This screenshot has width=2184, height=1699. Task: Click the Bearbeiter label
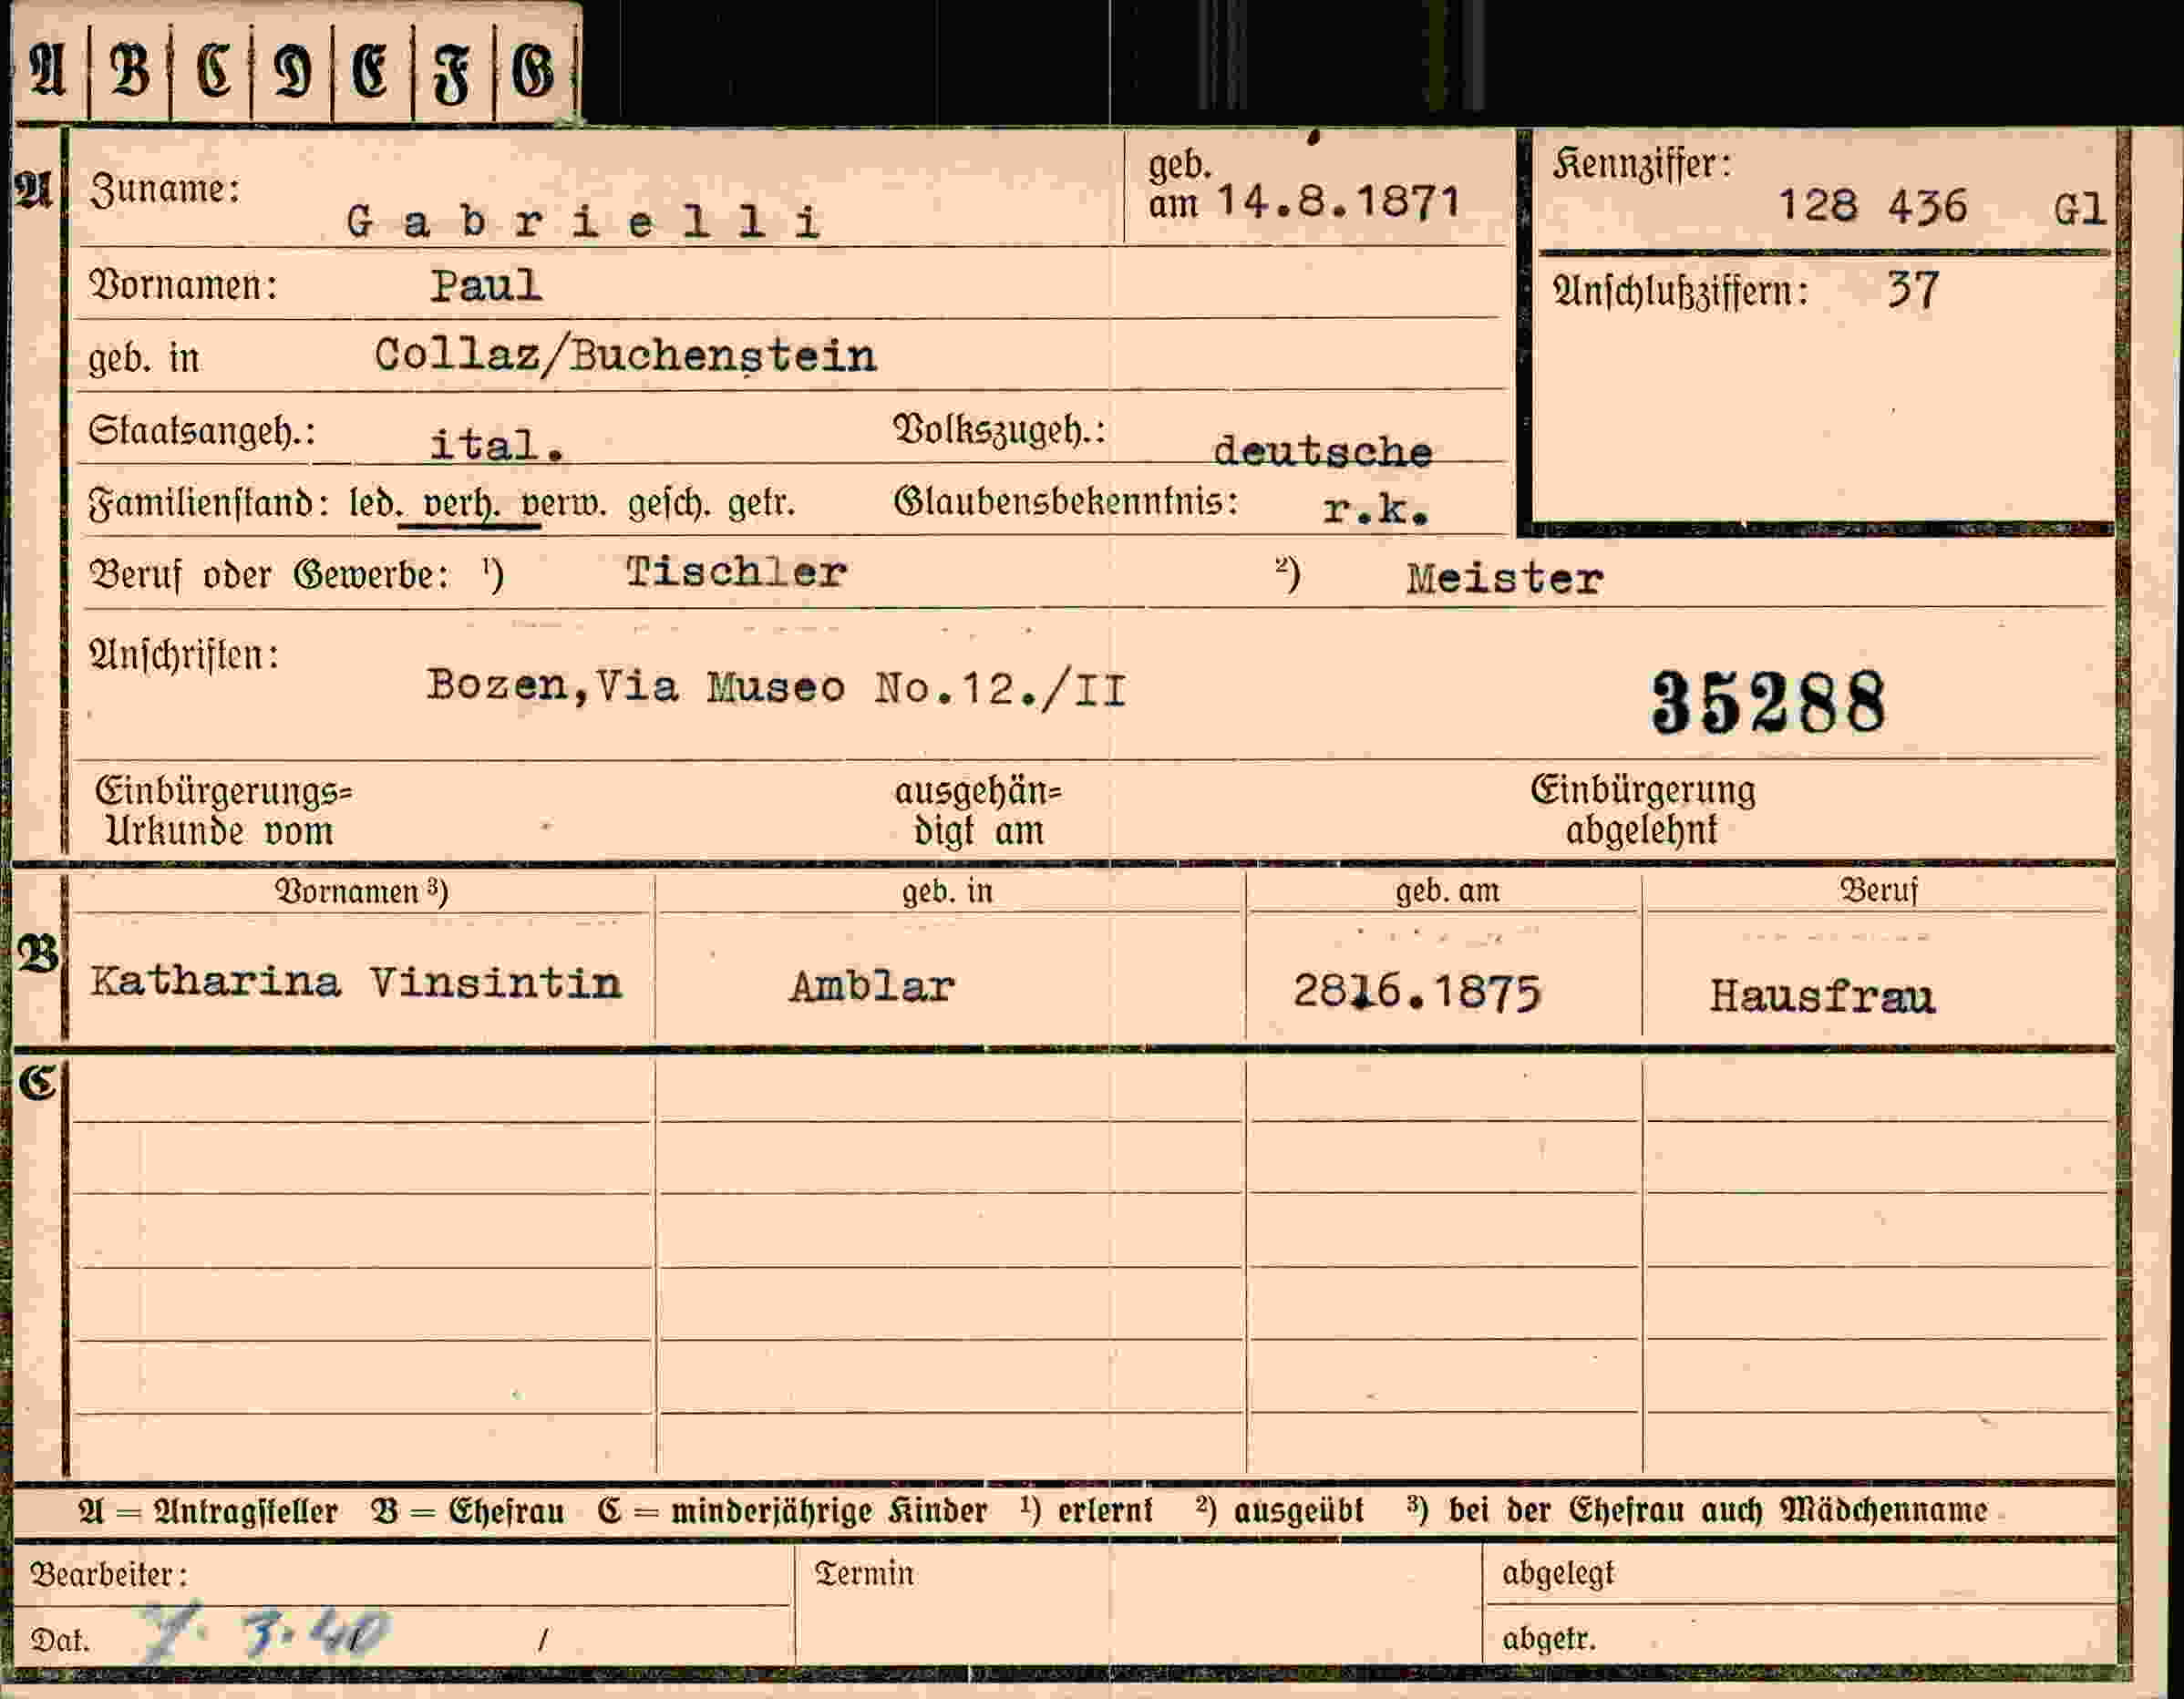[x=109, y=1575]
